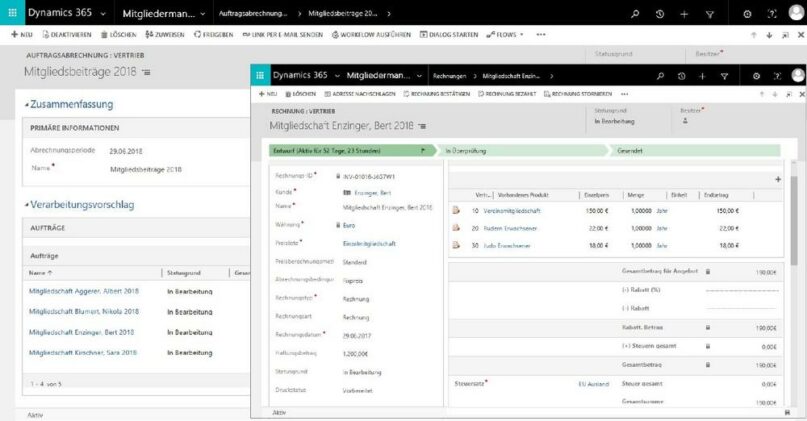Click the search icon in the top bar
The image size is (807, 421).
coord(634,15)
